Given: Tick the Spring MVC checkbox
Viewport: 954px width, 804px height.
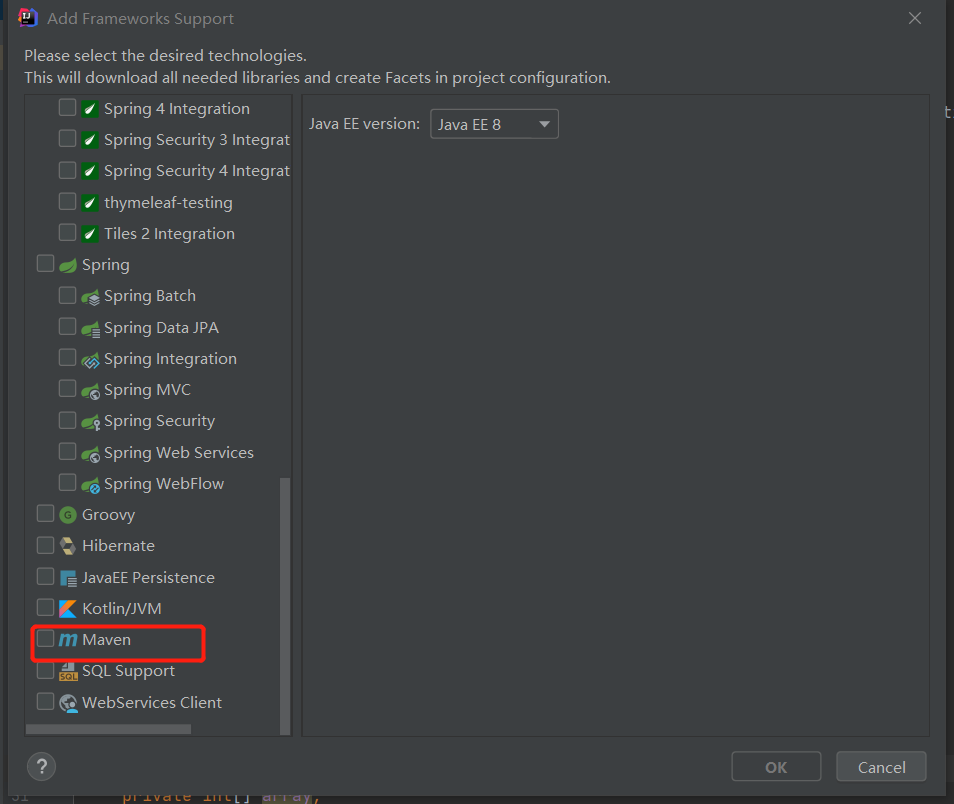Looking at the screenshot, I should [68, 388].
